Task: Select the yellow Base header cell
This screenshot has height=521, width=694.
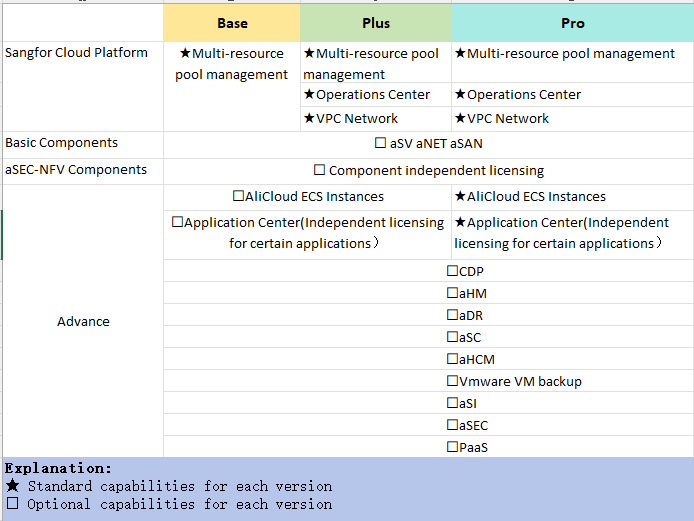Action: (x=231, y=23)
